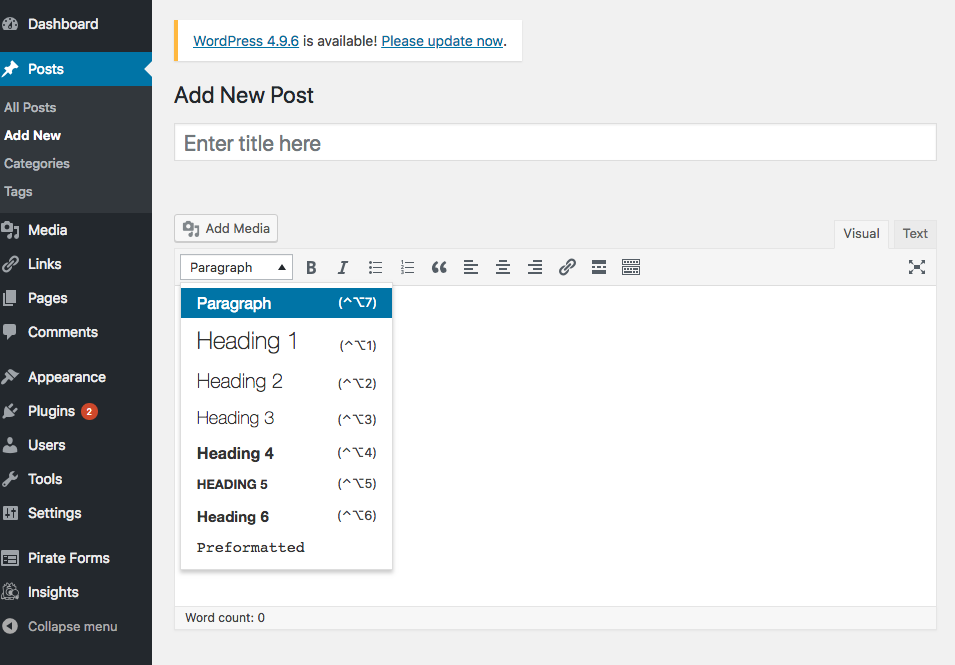Click the Settings sliders icon
Screen dimensions: 955x665
(10, 513)
